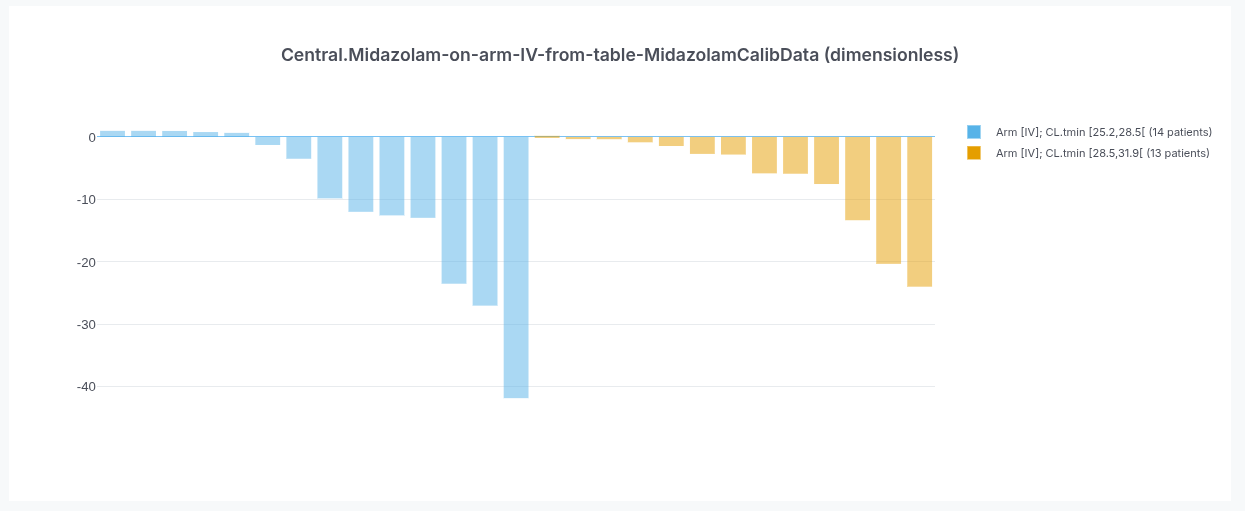Select the last orange bar reaching about -24

point(920,212)
